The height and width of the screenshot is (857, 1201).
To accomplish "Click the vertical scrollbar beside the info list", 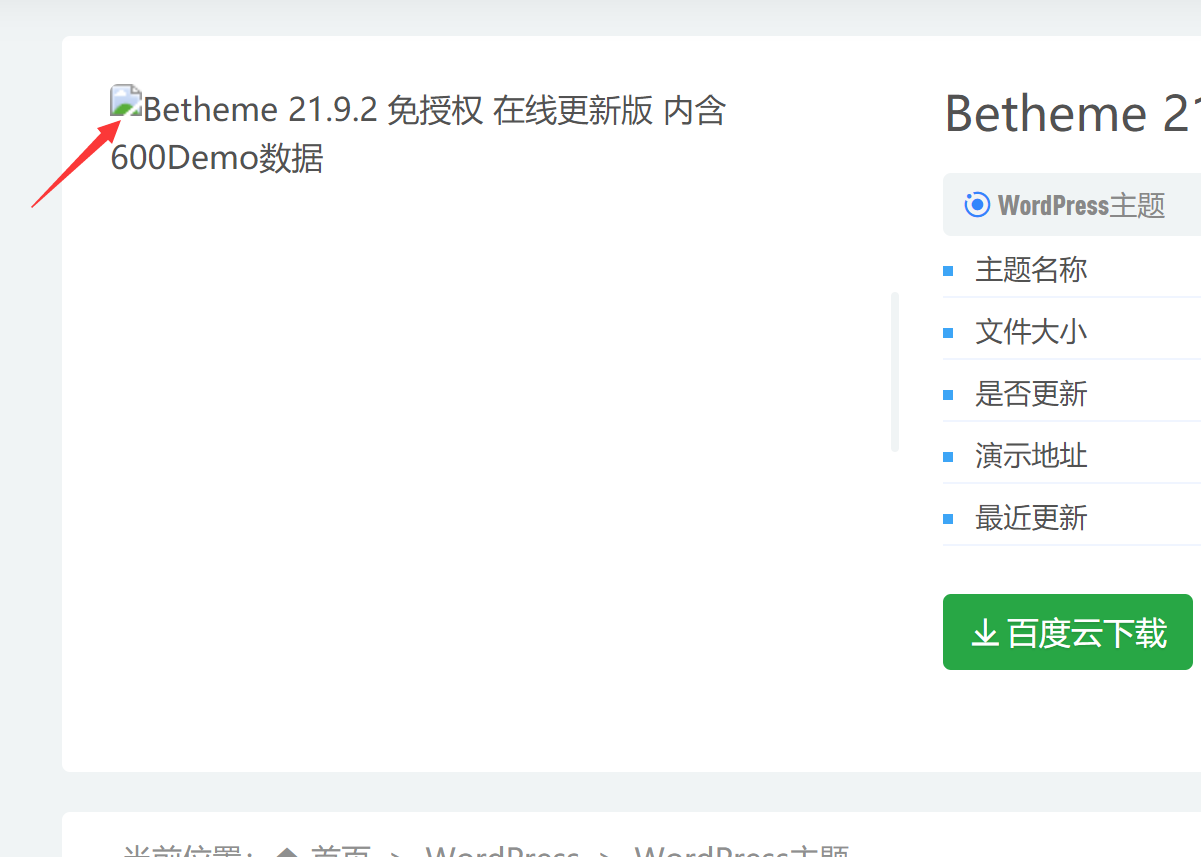I will [895, 370].
